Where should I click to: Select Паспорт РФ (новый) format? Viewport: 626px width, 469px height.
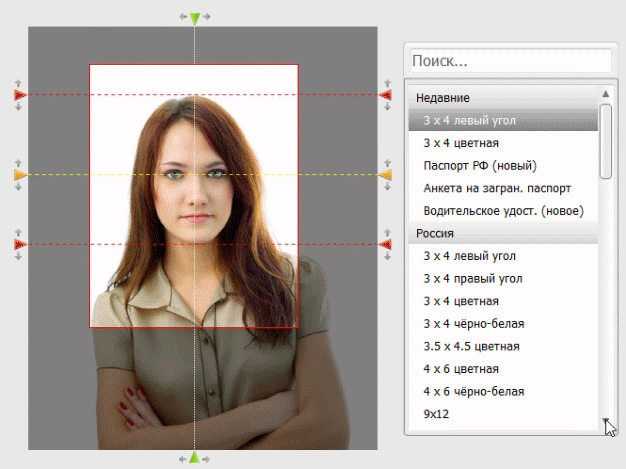[503, 165]
